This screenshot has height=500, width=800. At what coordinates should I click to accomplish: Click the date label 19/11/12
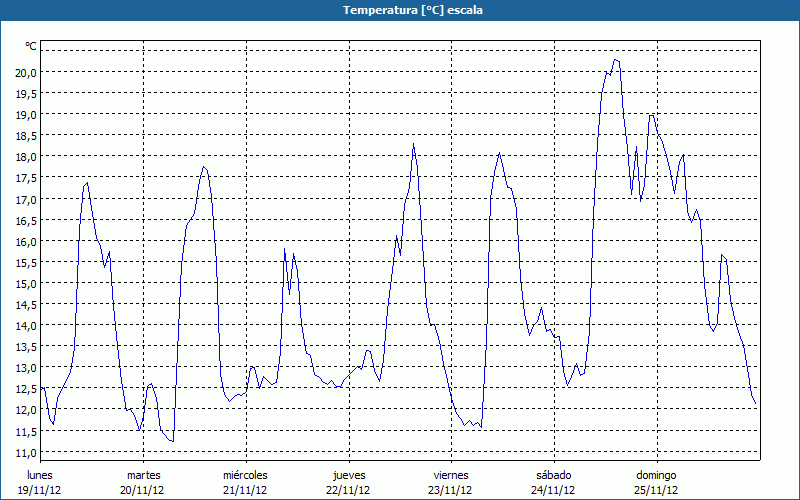pyautogui.click(x=40, y=490)
